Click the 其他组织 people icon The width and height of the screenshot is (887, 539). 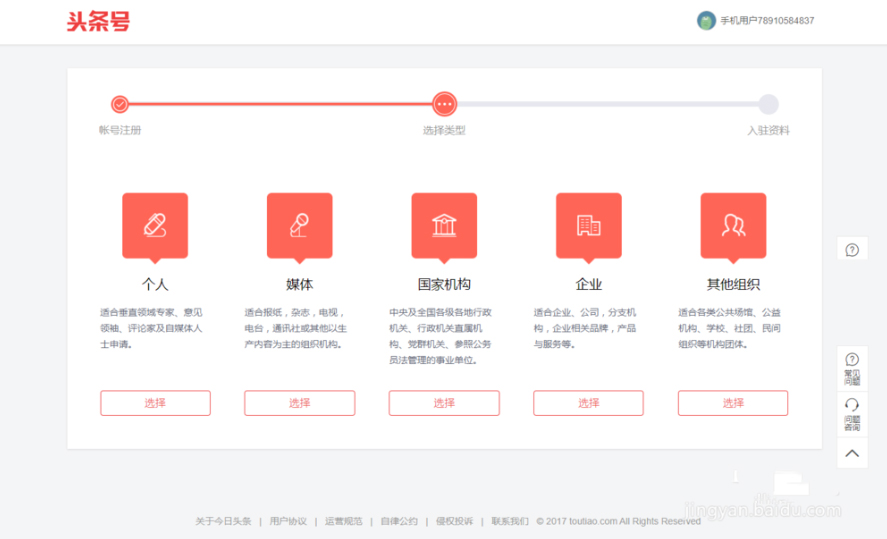coord(733,224)
